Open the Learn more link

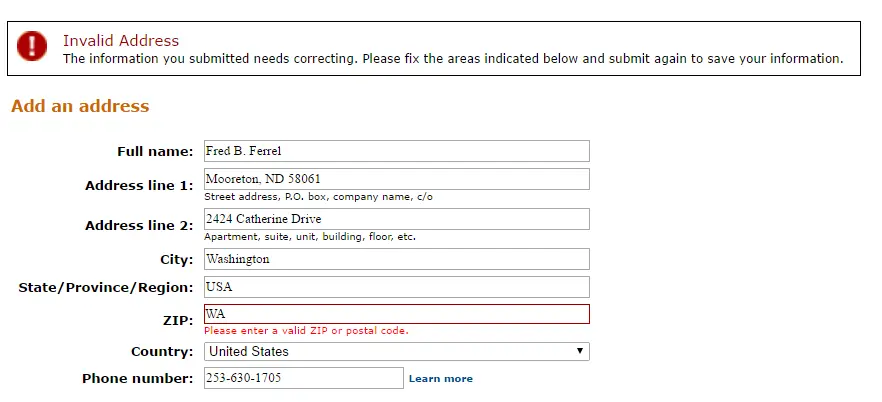440,378
